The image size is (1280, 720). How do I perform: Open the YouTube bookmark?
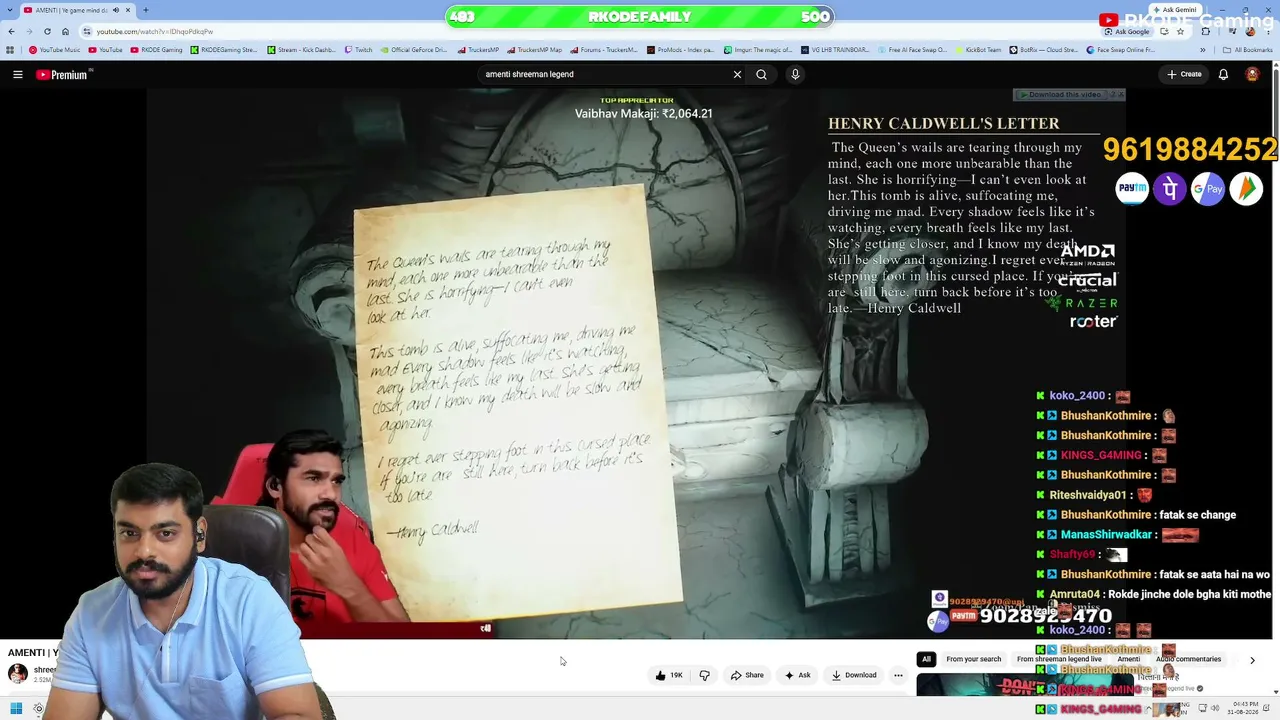pyautogui.click(x=105, y=50)
